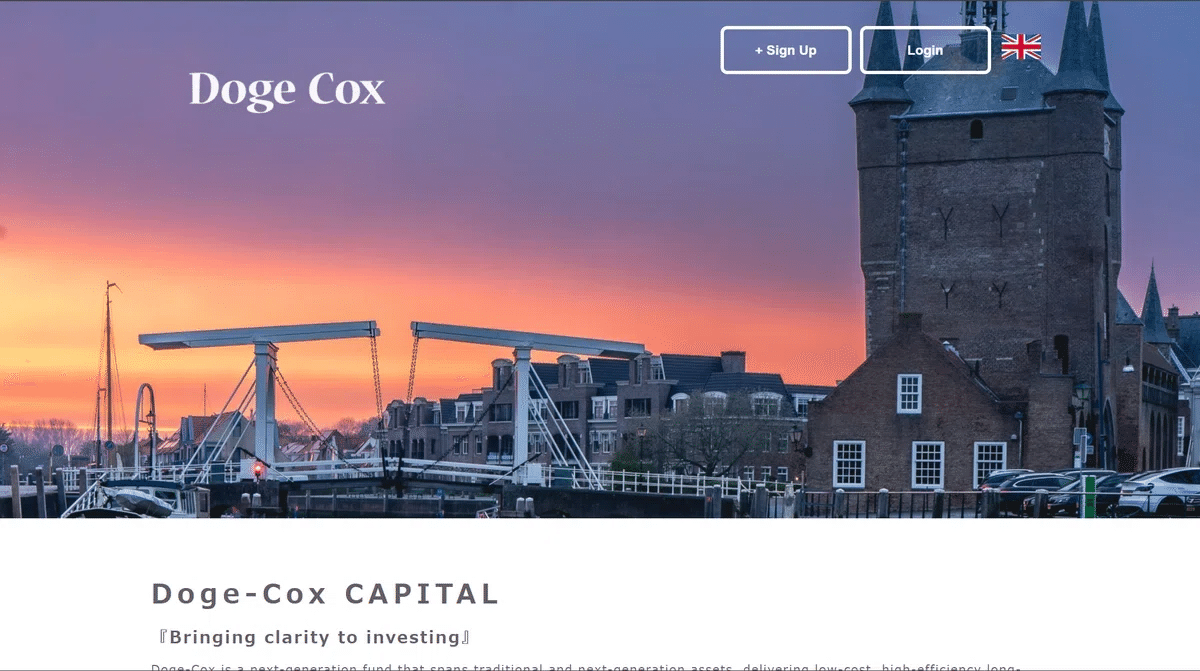Open the Login page
Image resolution: width=1200 pixels, height=671 pixels.
[x=925, y=50]
